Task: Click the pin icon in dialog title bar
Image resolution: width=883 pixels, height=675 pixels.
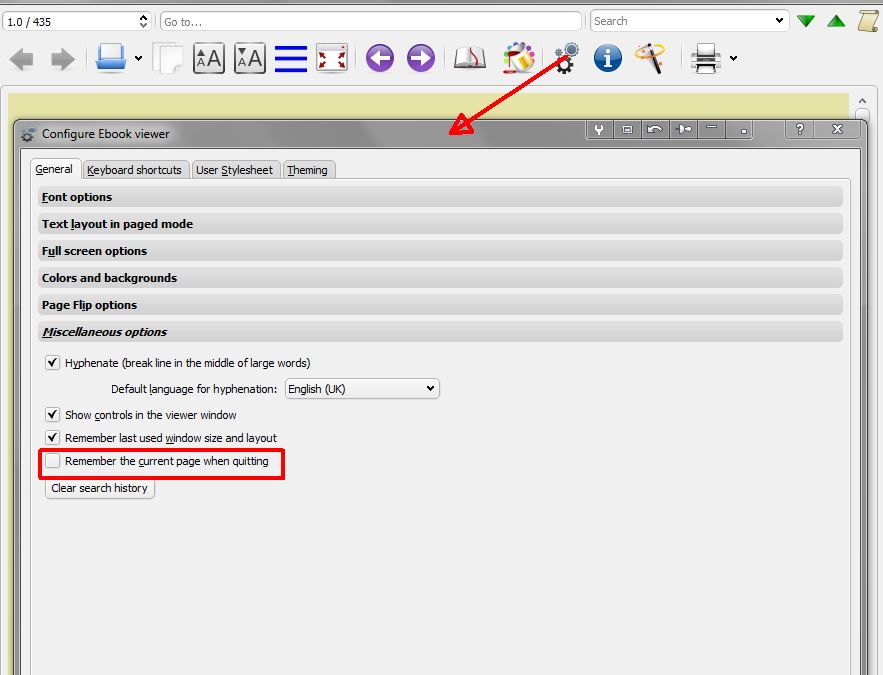Action: coord(684,129)
